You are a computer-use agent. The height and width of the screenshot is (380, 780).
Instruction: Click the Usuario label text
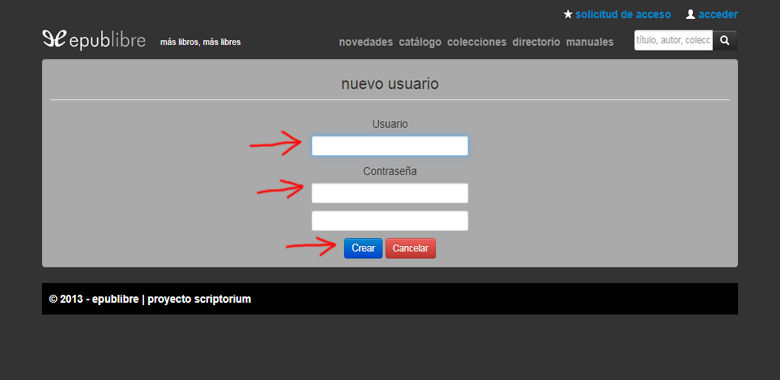point(390,124)
